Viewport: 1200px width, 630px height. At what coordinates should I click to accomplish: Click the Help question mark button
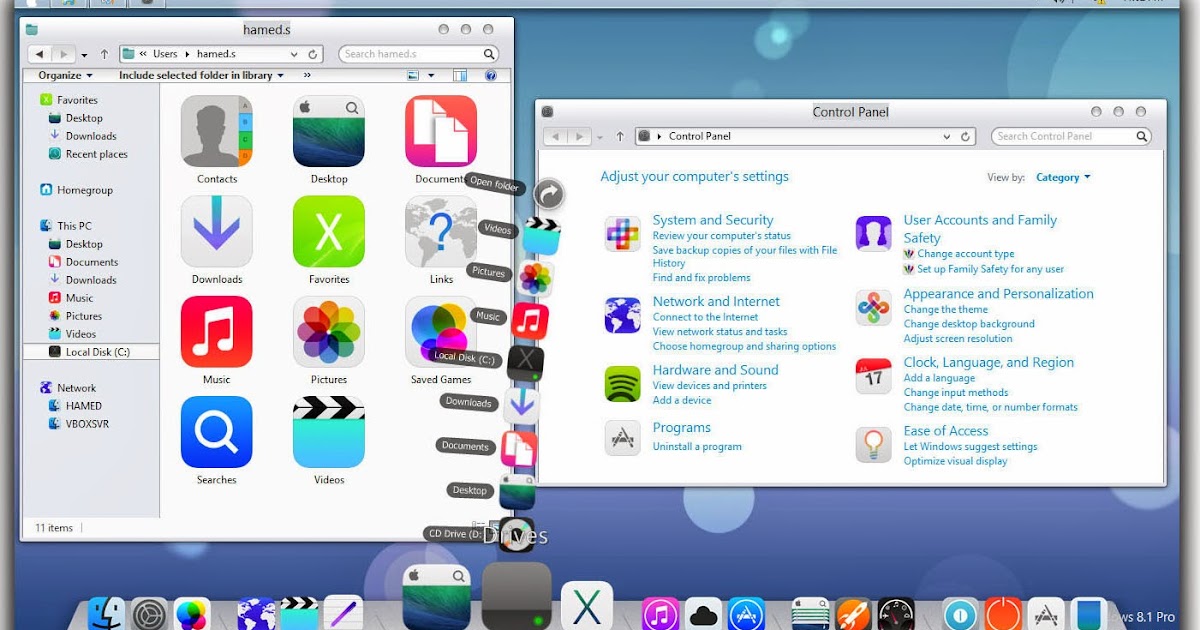489,74
